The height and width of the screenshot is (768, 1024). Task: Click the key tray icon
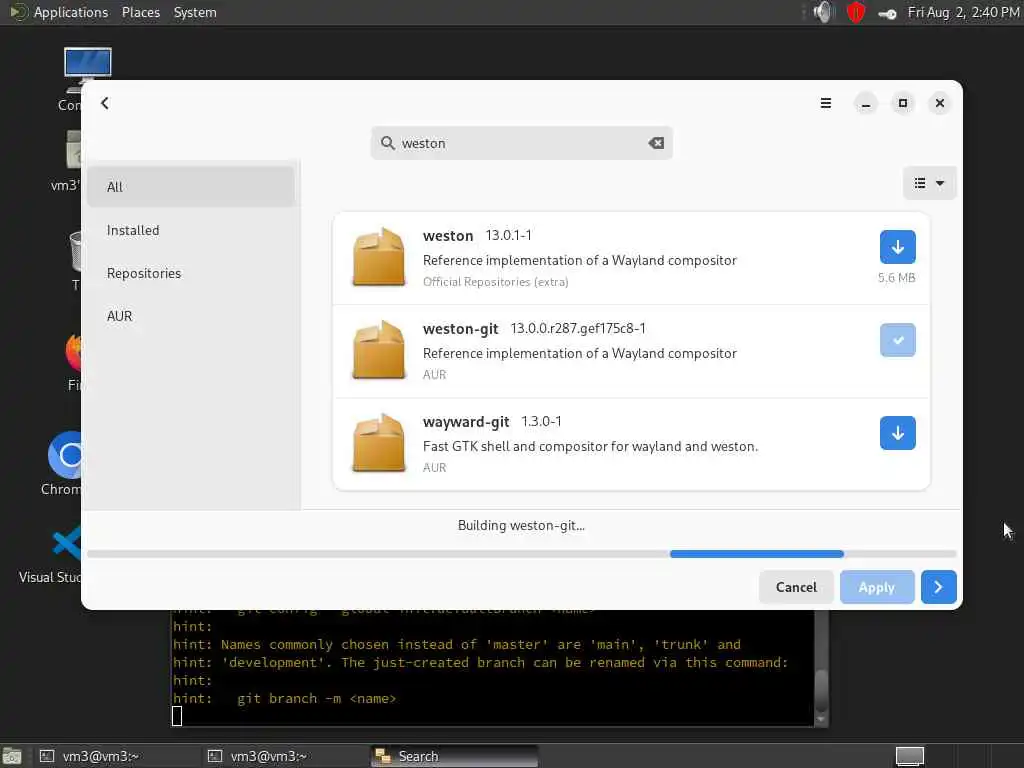point(887,14)
